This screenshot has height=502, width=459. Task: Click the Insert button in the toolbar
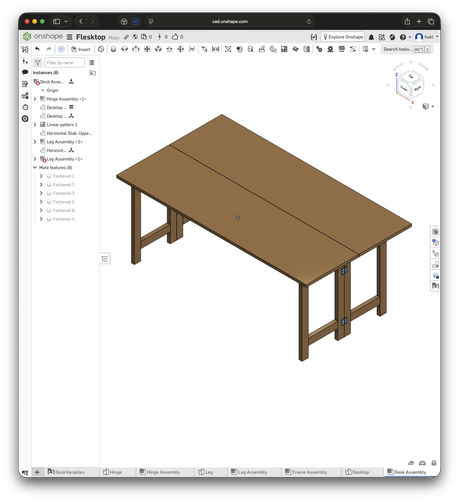point(80,49)
